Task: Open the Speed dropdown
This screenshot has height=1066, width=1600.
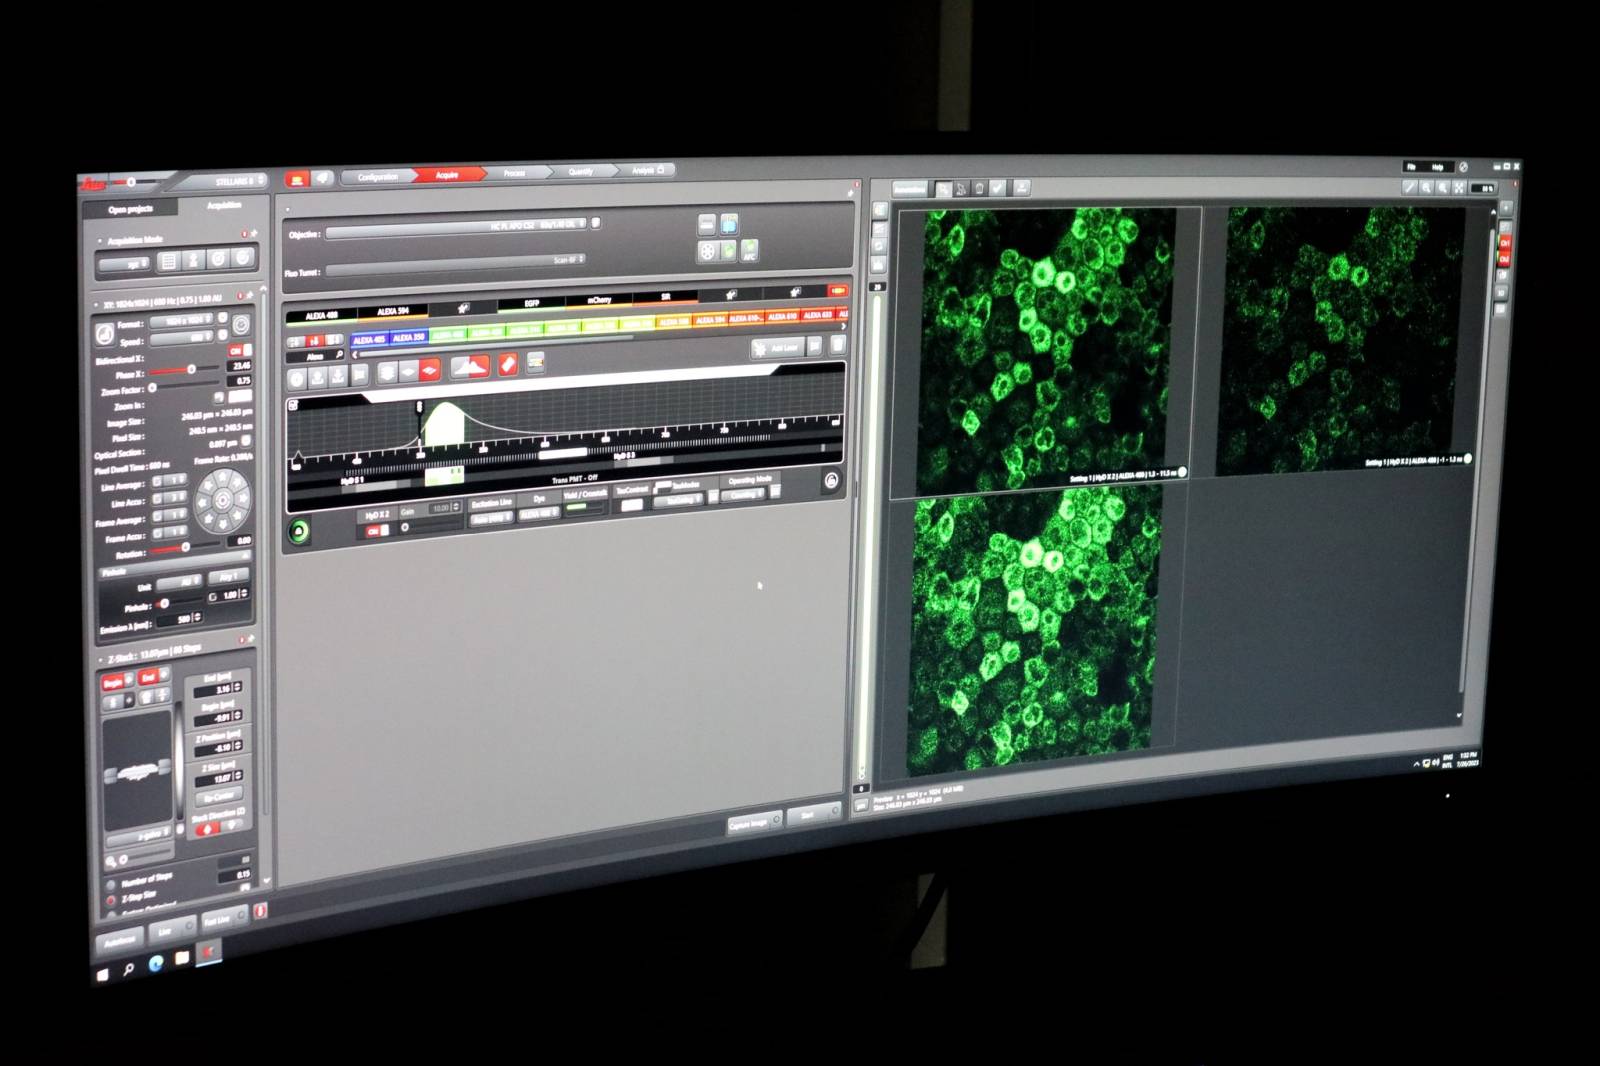Action: [182, 338]
